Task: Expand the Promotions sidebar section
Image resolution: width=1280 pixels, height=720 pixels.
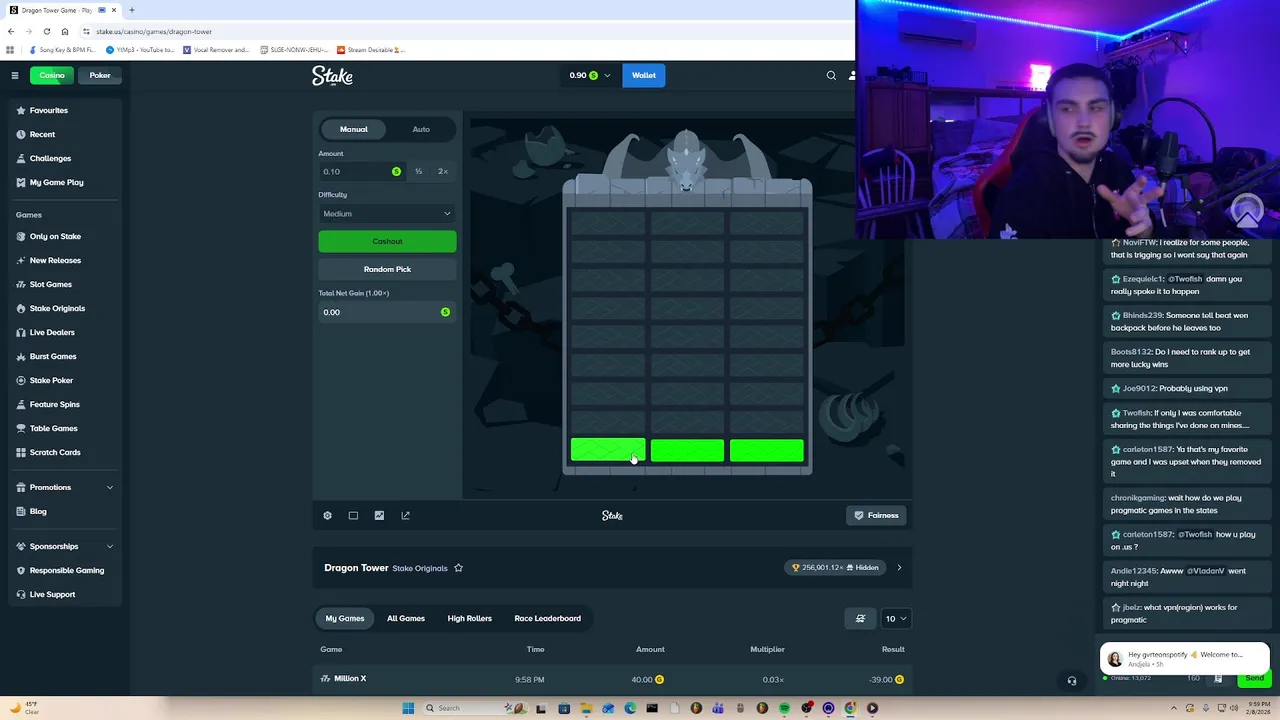Action: click(109, 488)
